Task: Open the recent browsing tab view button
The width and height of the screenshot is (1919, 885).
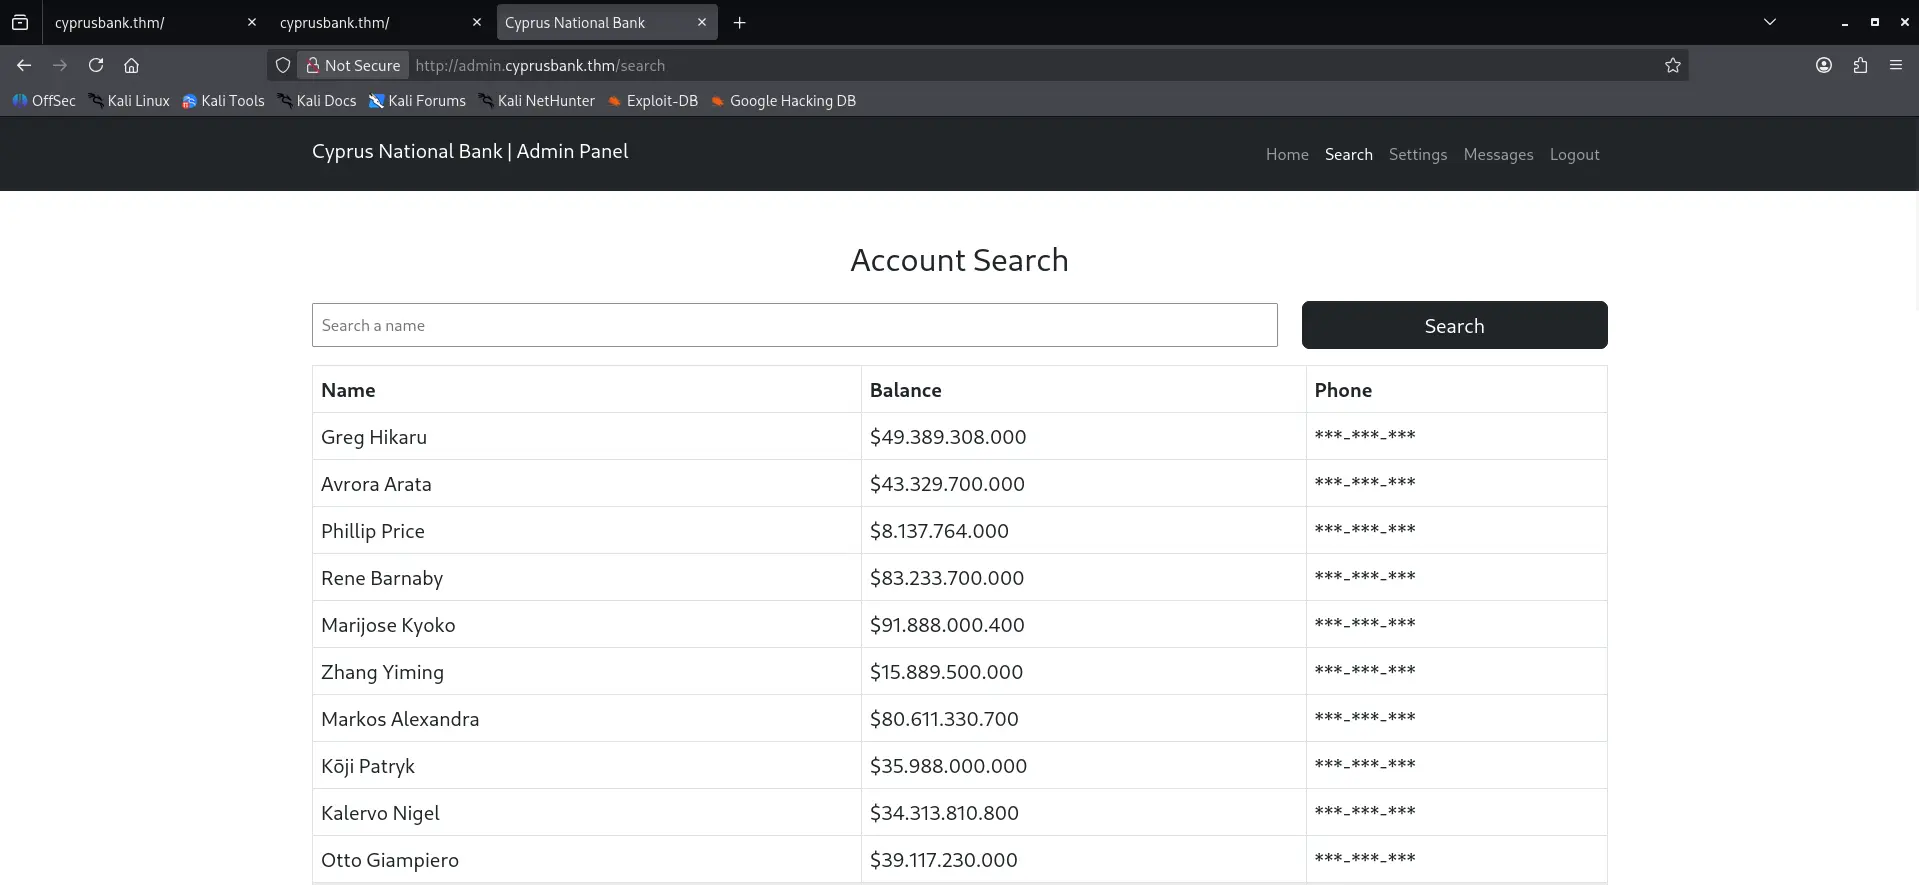Action: (x=20, y=22)
